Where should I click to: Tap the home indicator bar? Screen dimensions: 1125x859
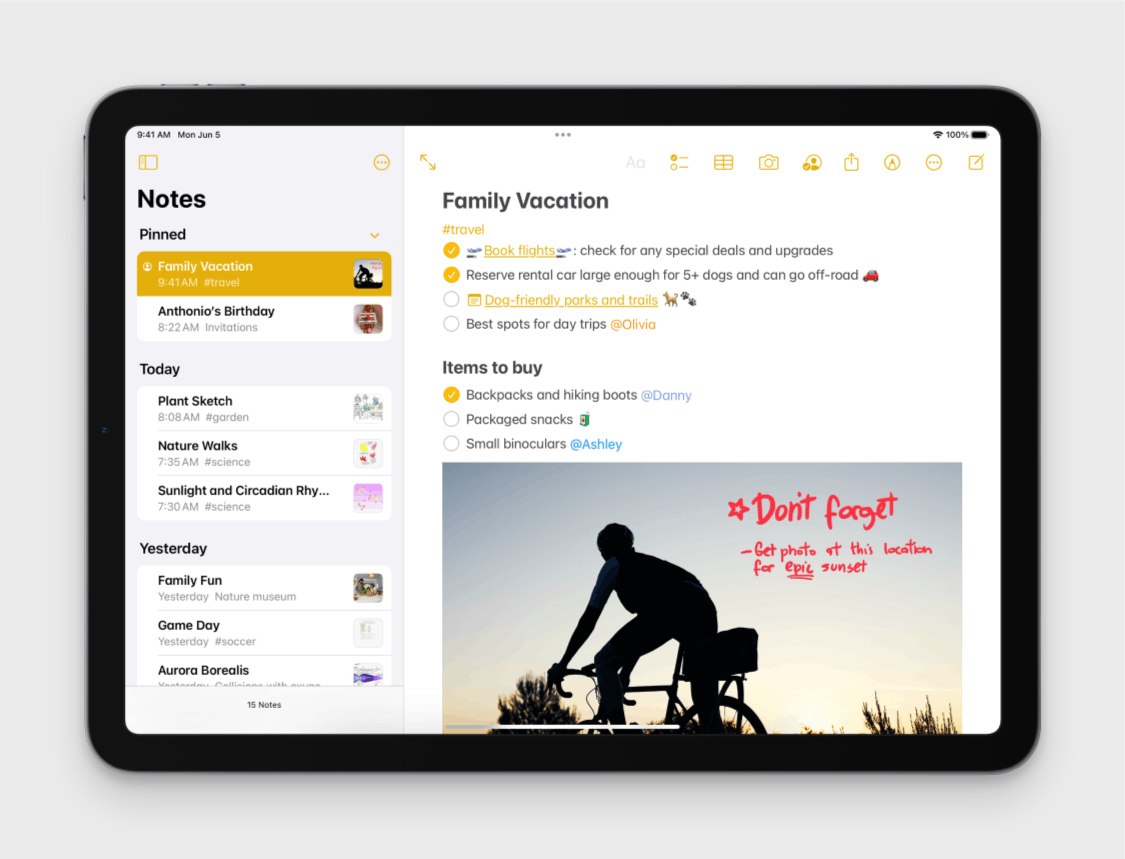(562, 727)
